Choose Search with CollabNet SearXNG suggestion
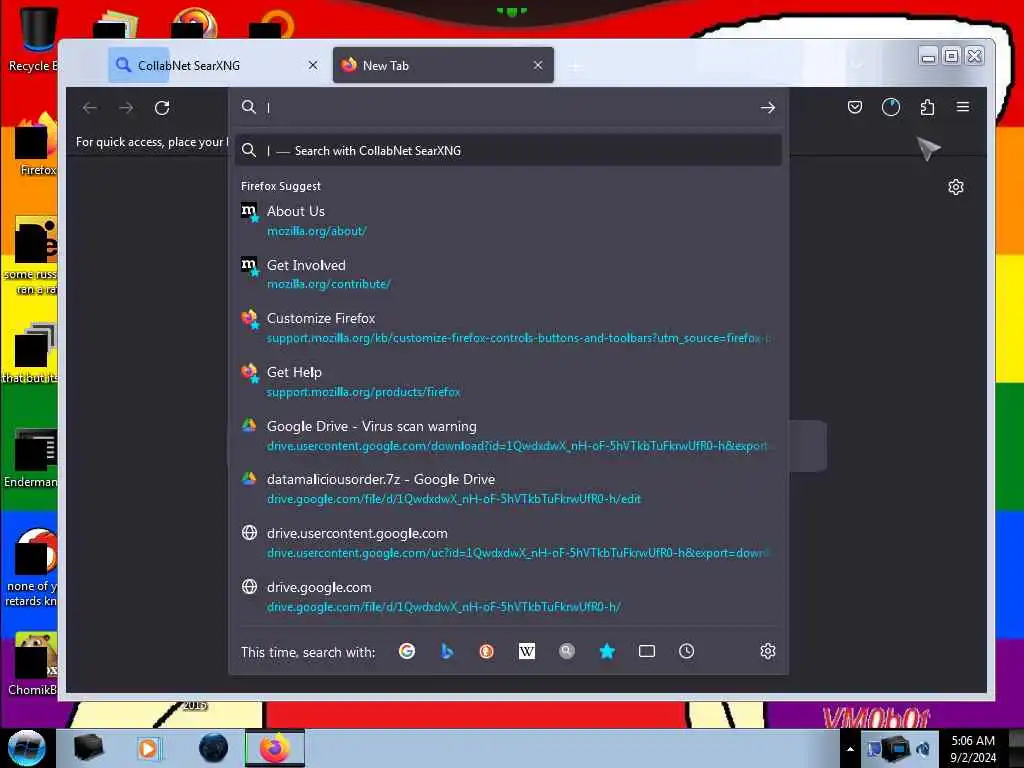1024x768 pixels. pyautogui.click(x=508, y=151)
